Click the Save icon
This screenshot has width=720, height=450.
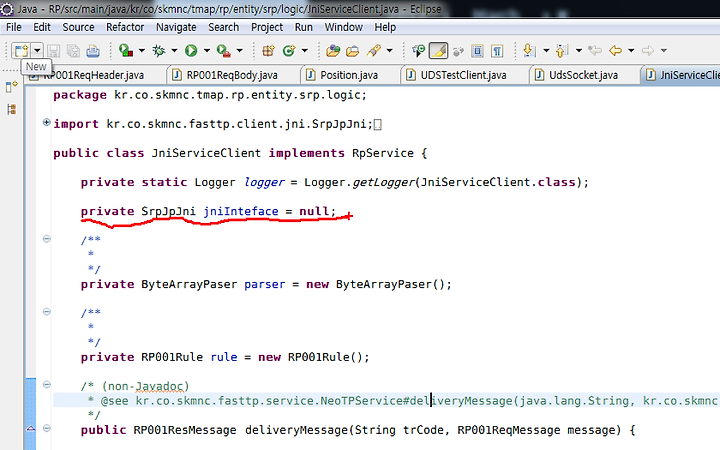point(53,51)
